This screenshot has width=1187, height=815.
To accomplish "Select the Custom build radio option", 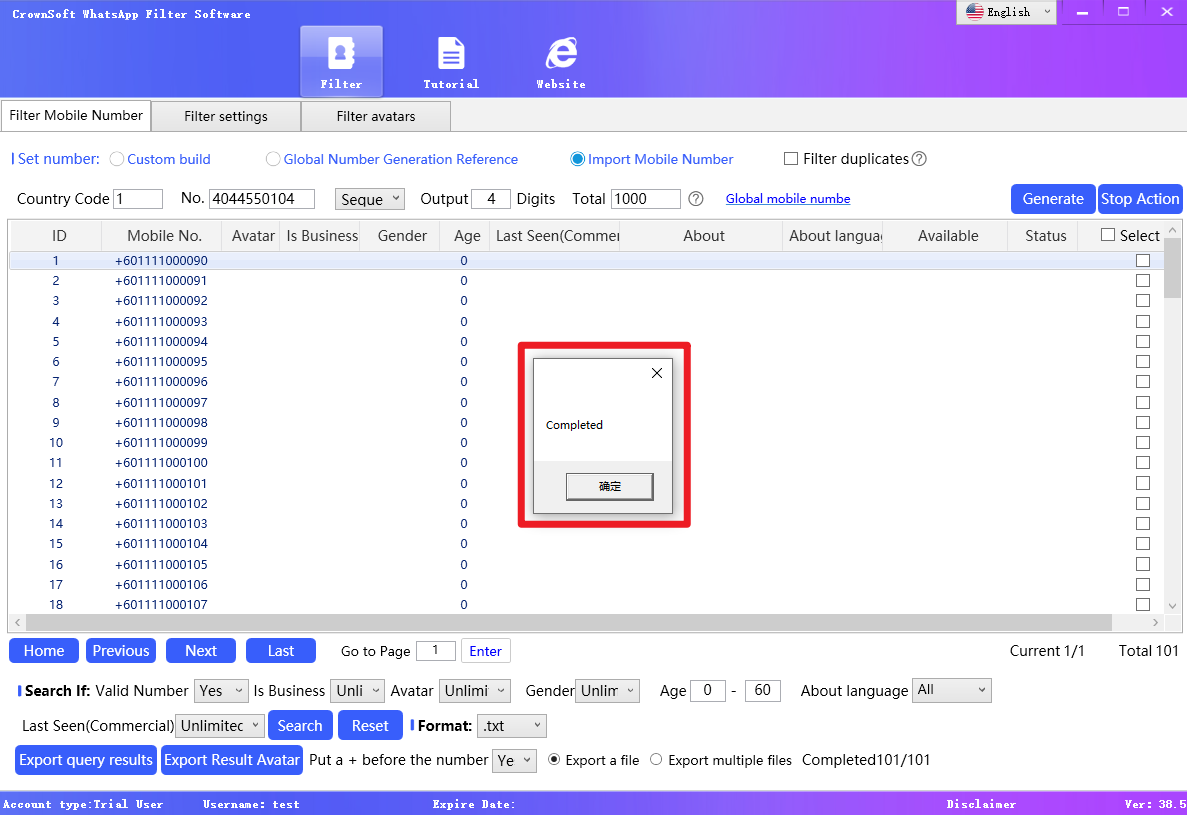I will [117, 159].
